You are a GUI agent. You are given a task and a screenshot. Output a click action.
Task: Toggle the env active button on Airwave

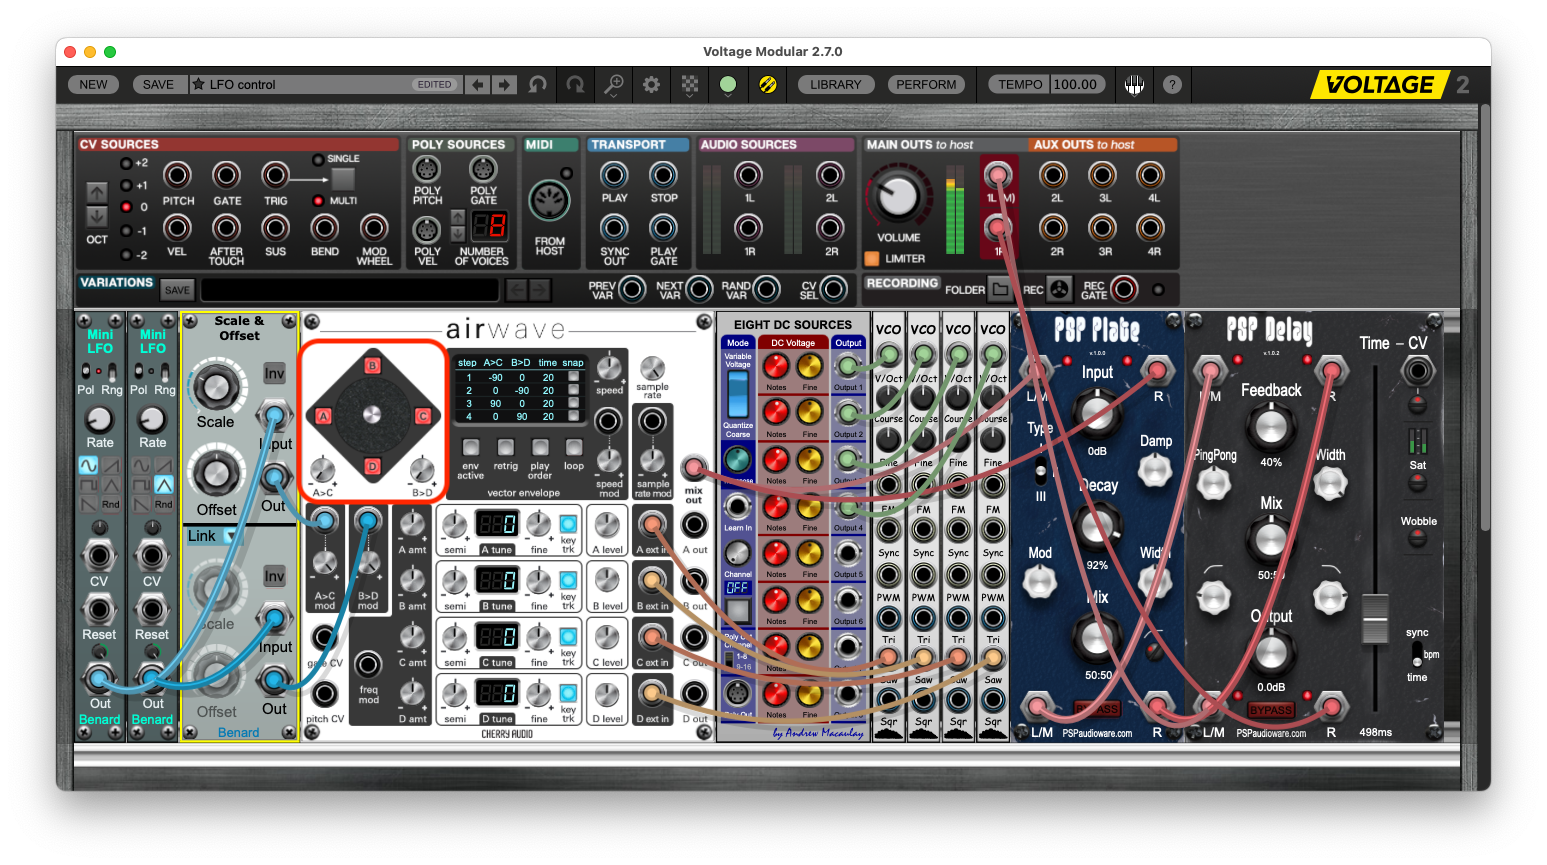click(x=471, y=447)
